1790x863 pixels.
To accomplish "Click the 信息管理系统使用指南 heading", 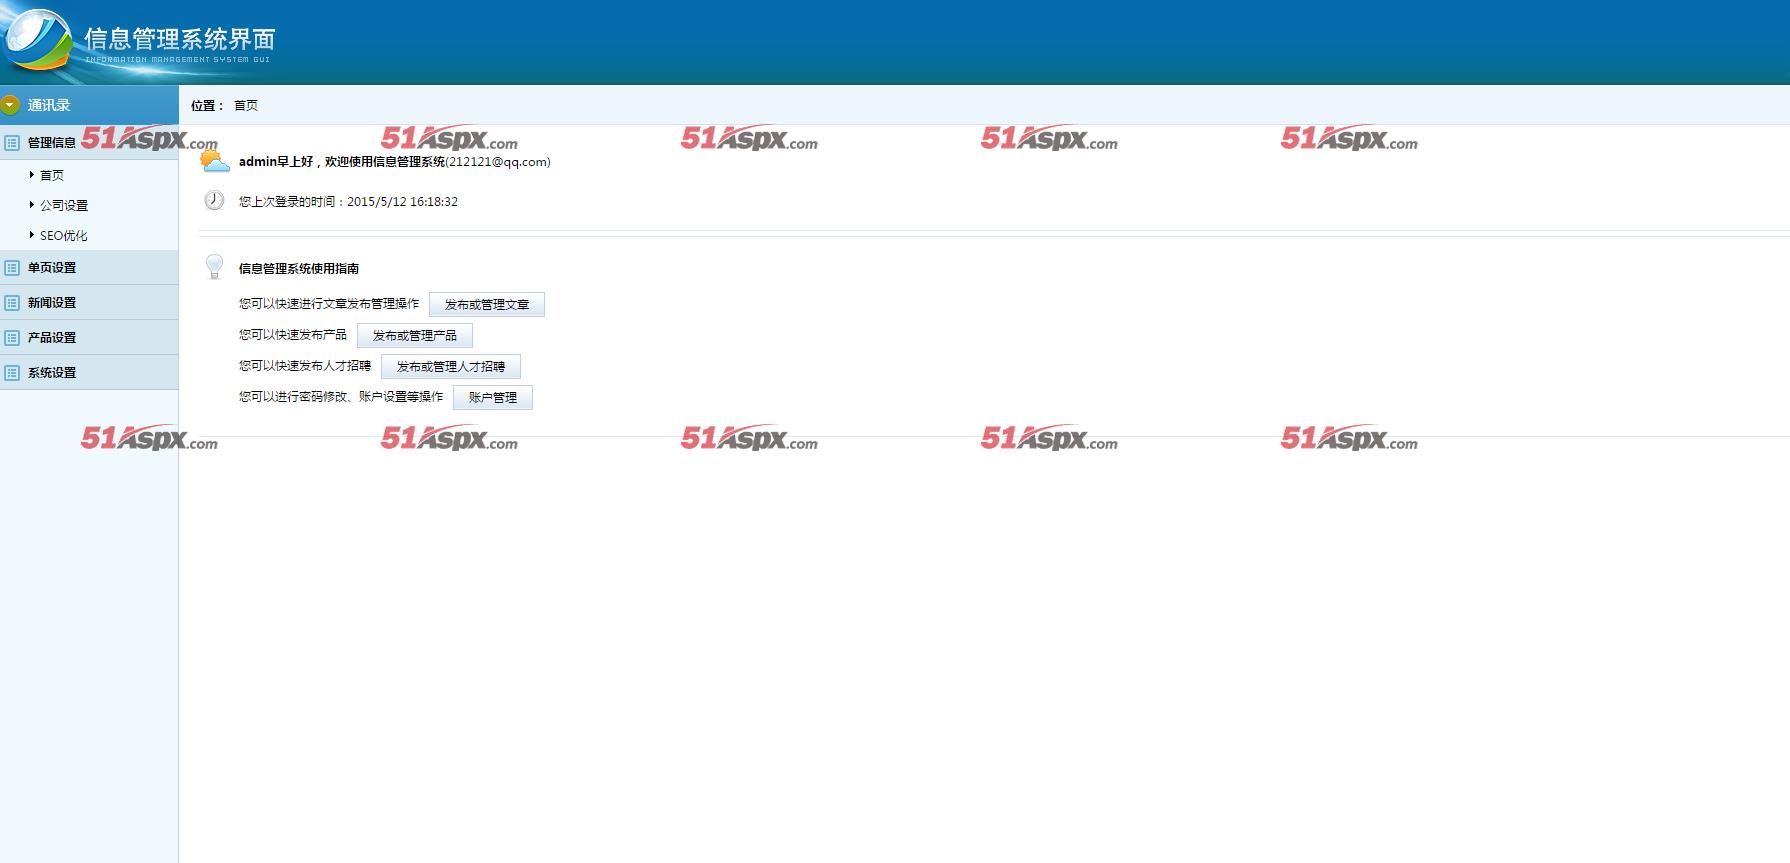I will pos(299,268).
